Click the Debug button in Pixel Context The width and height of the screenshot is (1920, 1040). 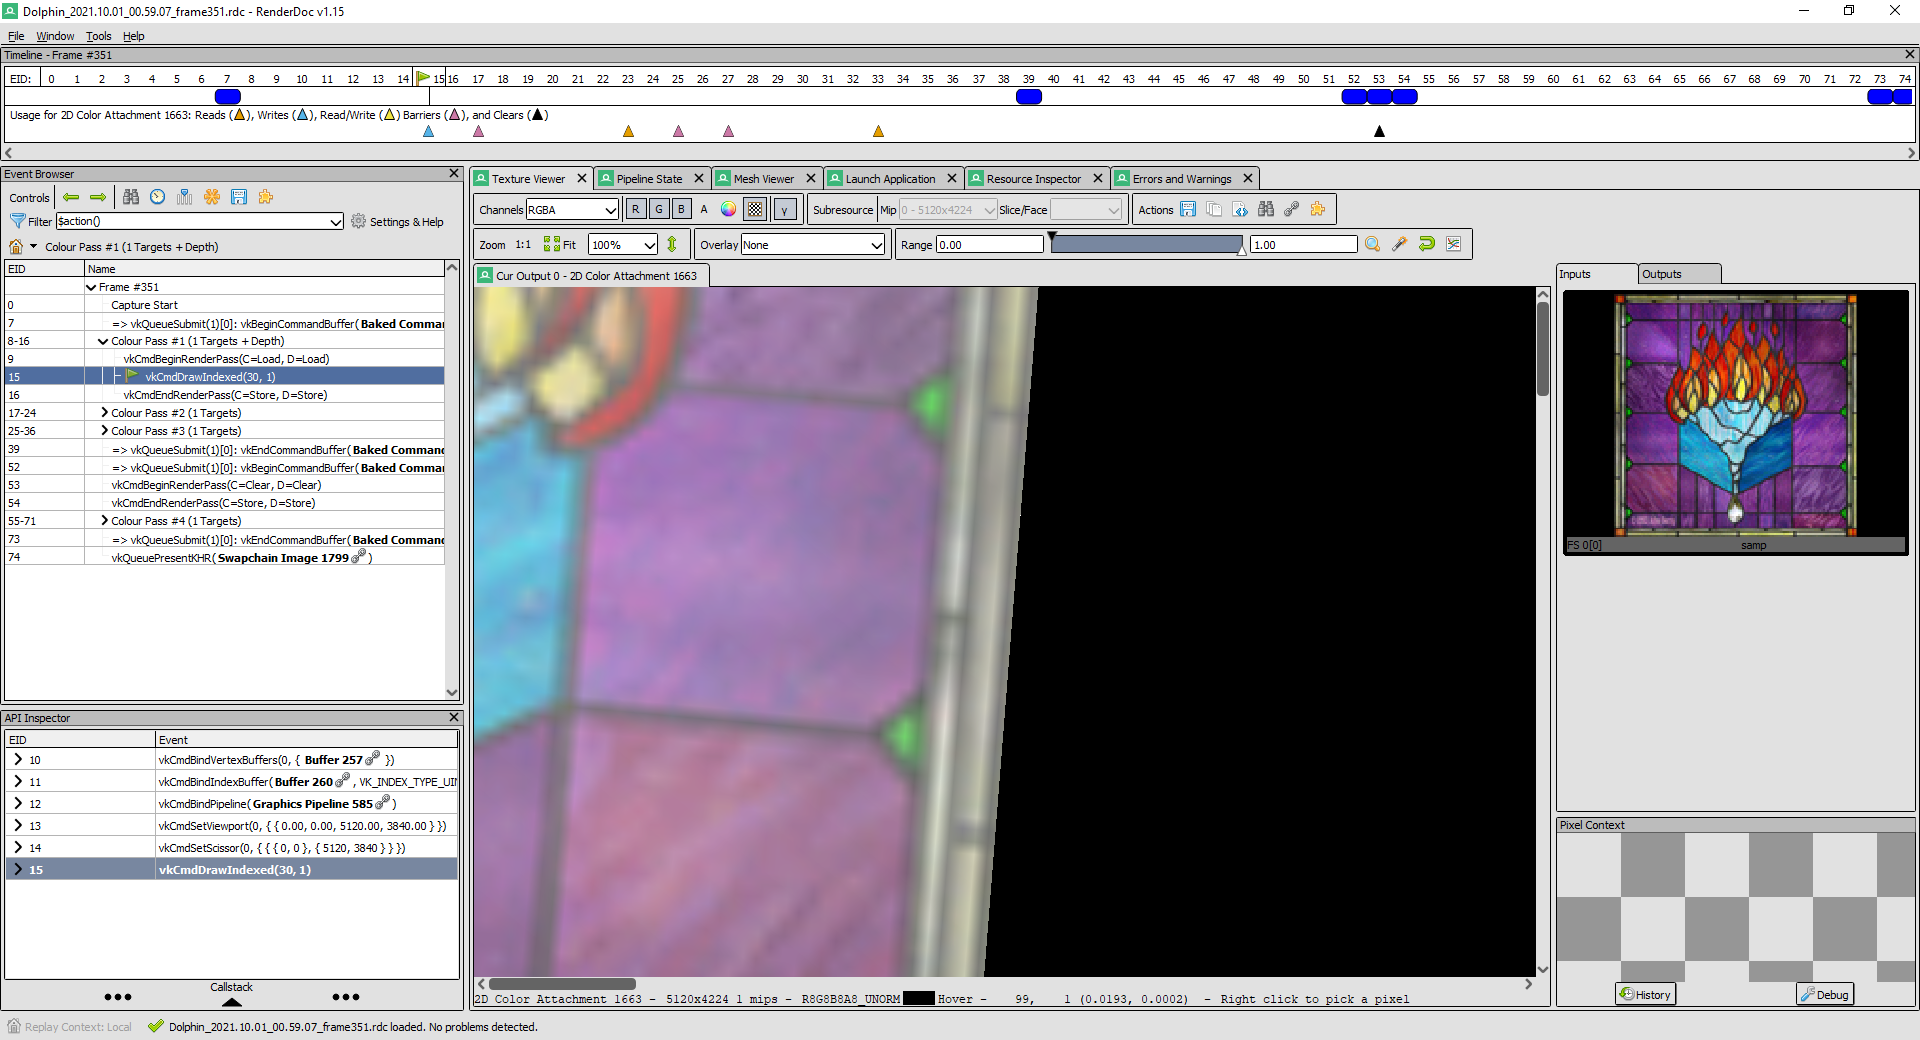(1825, 994)
